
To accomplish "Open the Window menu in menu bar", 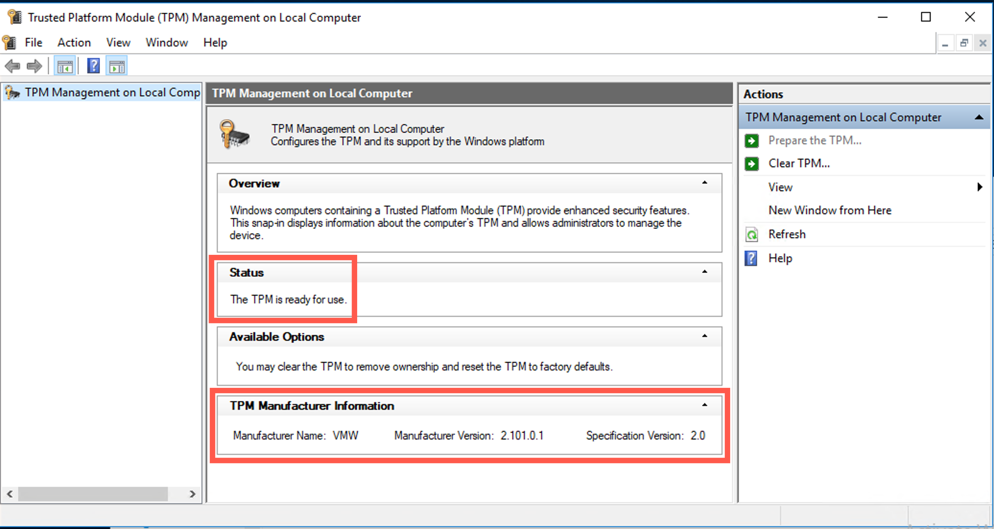I will coord(166,43).
